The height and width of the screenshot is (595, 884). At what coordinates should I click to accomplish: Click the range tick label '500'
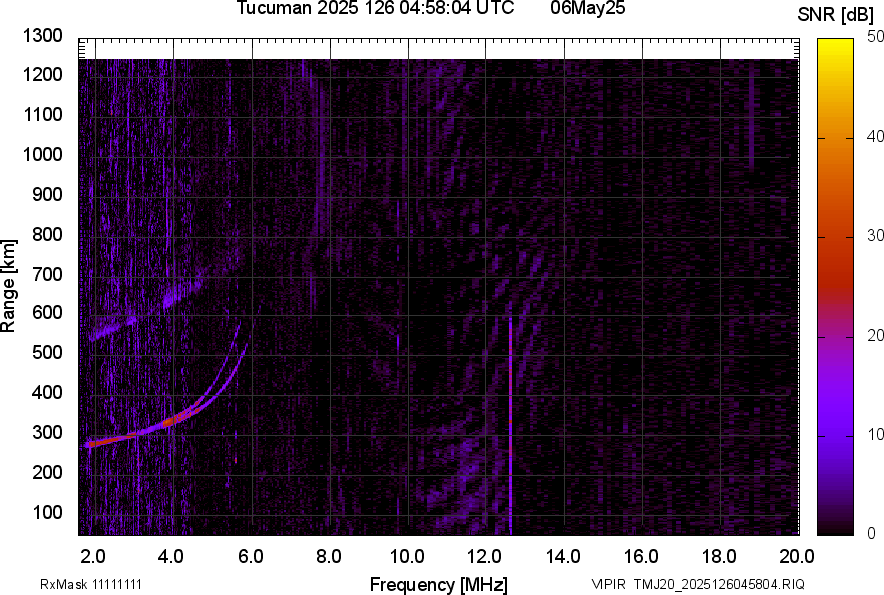(47, 352)
